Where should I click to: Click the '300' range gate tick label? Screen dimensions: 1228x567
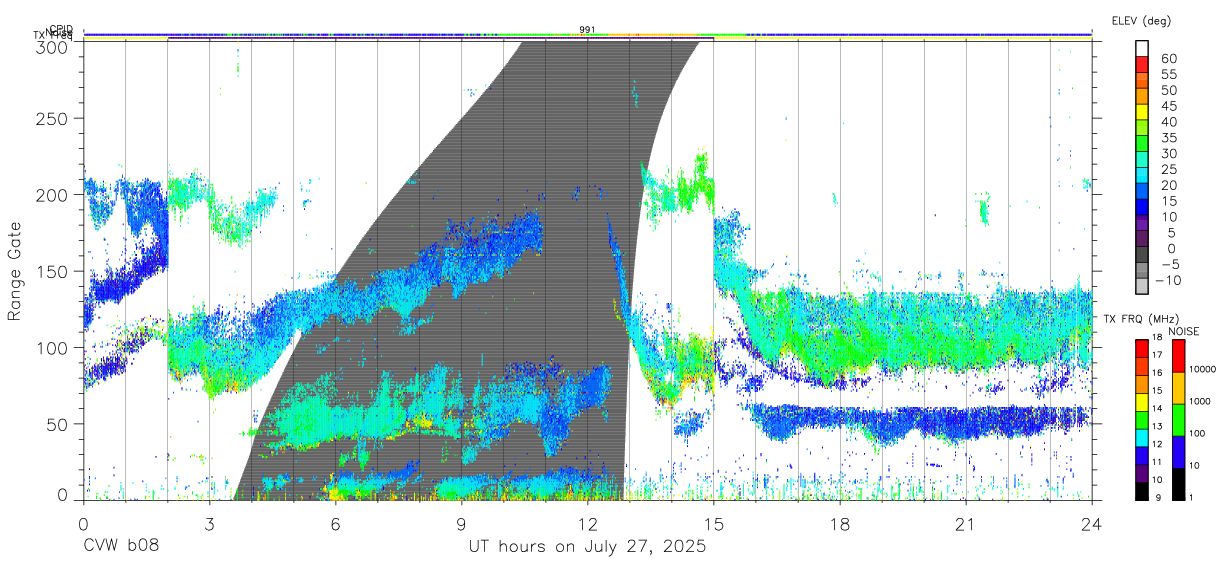(x=52, y=47)
